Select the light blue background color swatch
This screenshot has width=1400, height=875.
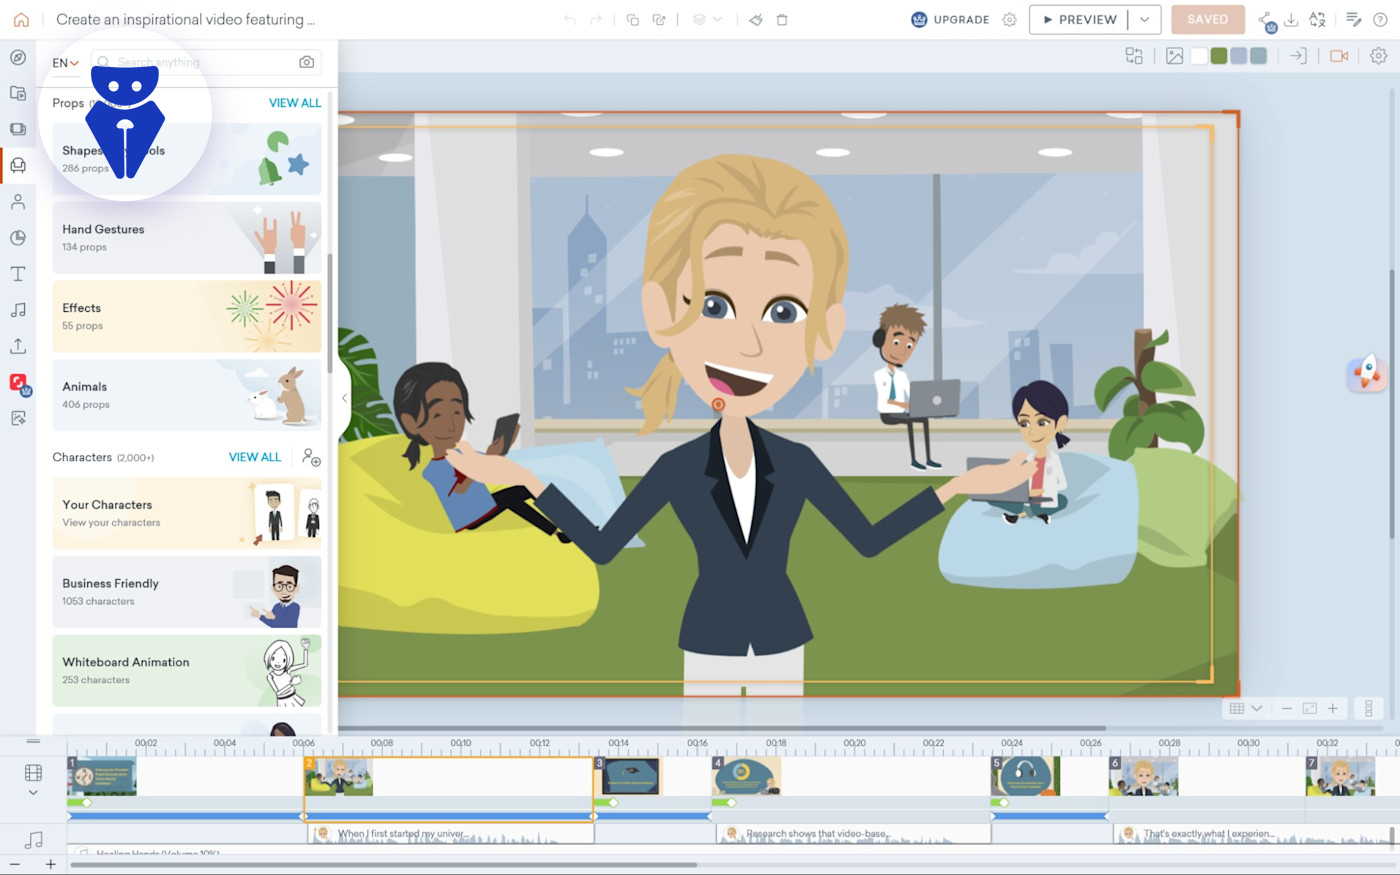[x=1239, y=56]
